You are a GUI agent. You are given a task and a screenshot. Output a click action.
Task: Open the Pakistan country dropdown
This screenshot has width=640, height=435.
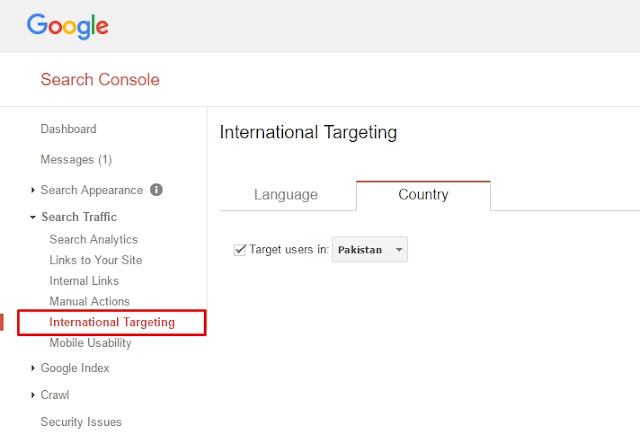(370, 249)
